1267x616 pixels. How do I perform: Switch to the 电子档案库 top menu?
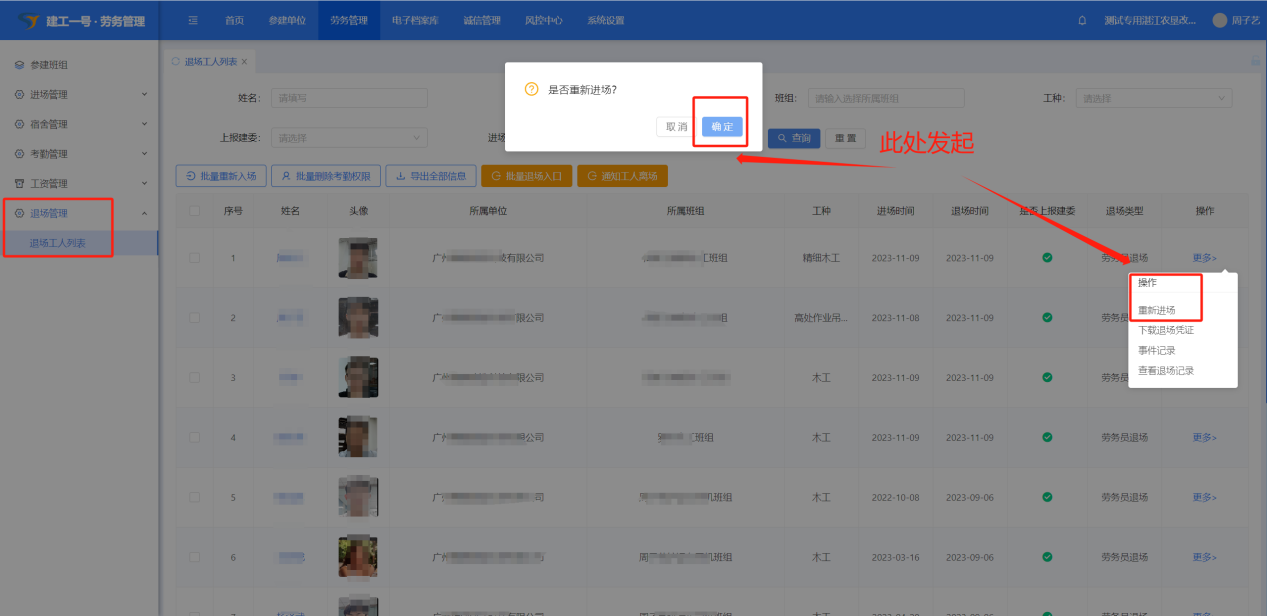point(415,21)
